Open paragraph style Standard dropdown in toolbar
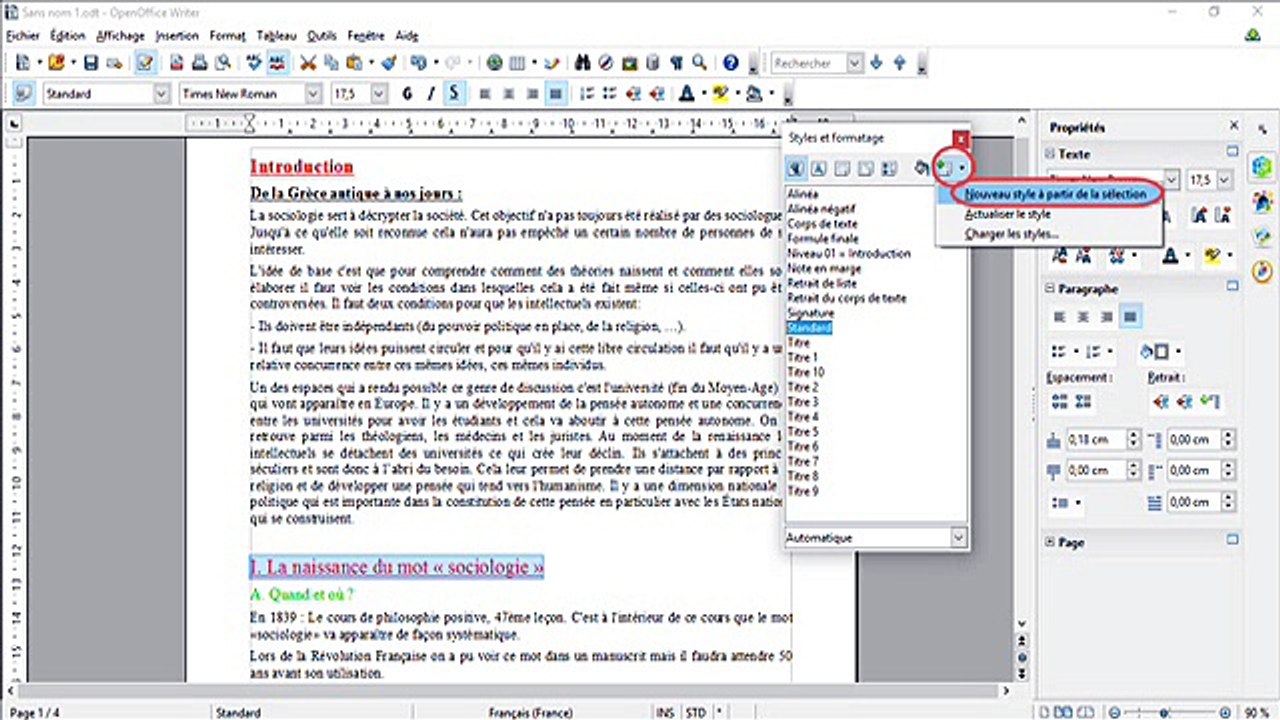Screen dimensions: 1280x720 [161, 94]
